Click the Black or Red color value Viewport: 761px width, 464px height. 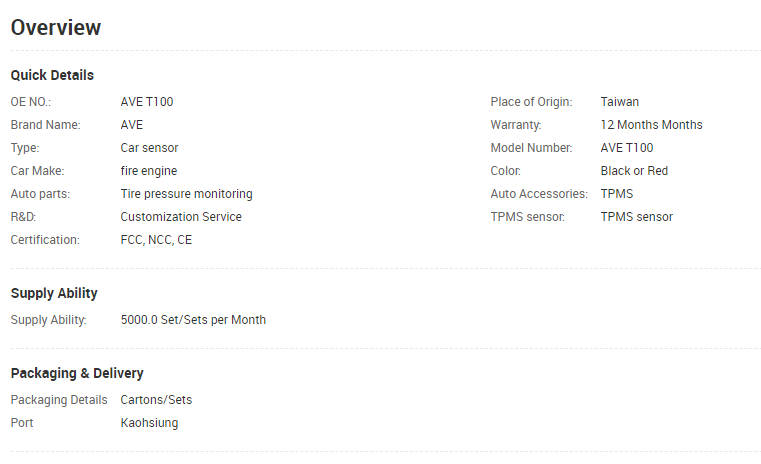click(x=634, y=171)
